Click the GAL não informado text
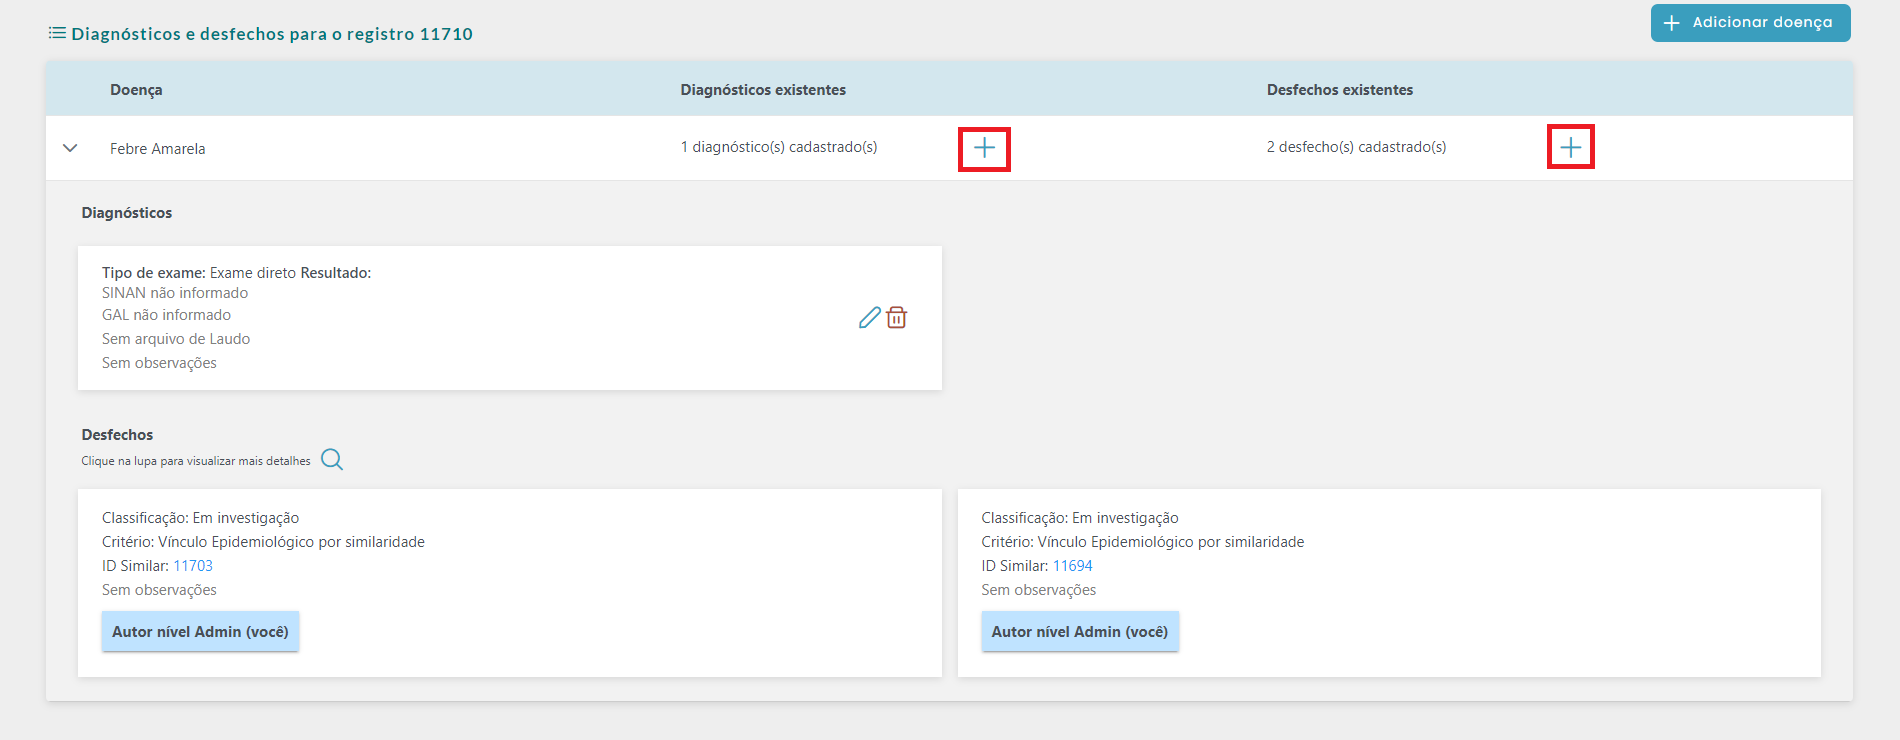The height and width of the screenshot is (740, 1900). pos(166,315)
